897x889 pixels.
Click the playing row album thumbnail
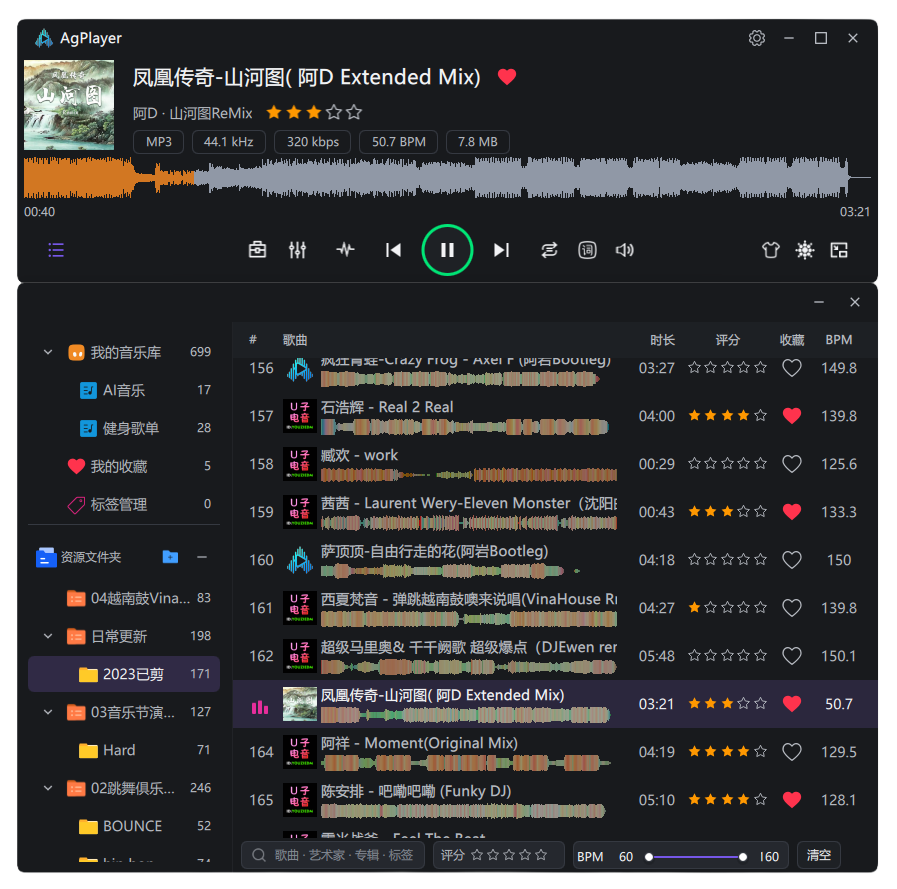coord(300,704)
